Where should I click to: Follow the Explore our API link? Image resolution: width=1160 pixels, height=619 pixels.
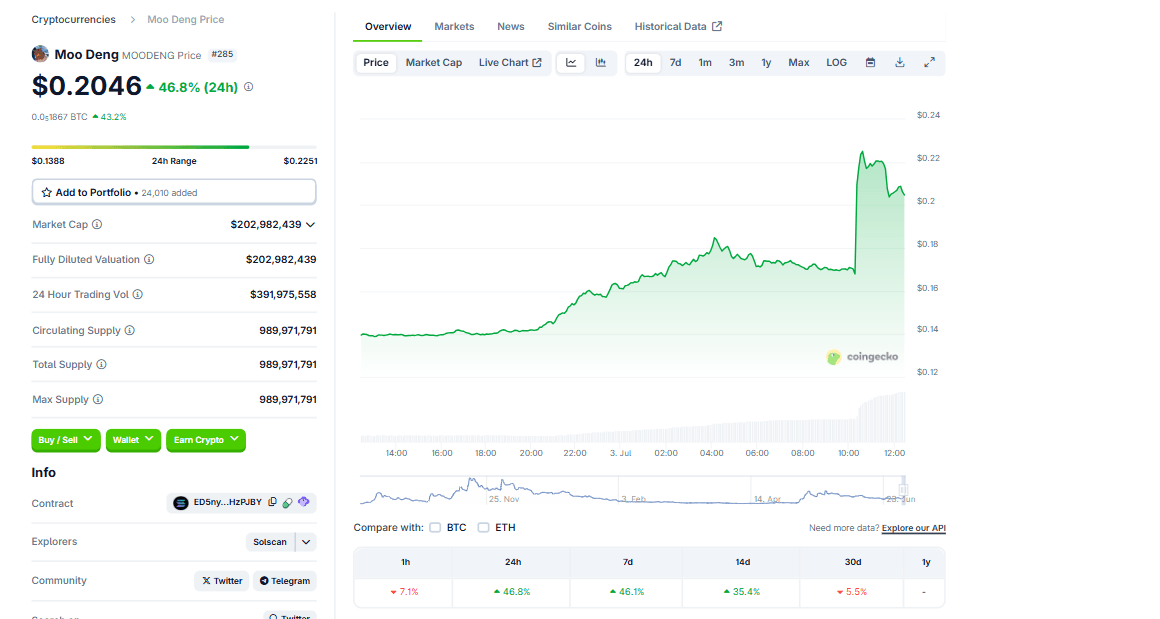(913, 528)
